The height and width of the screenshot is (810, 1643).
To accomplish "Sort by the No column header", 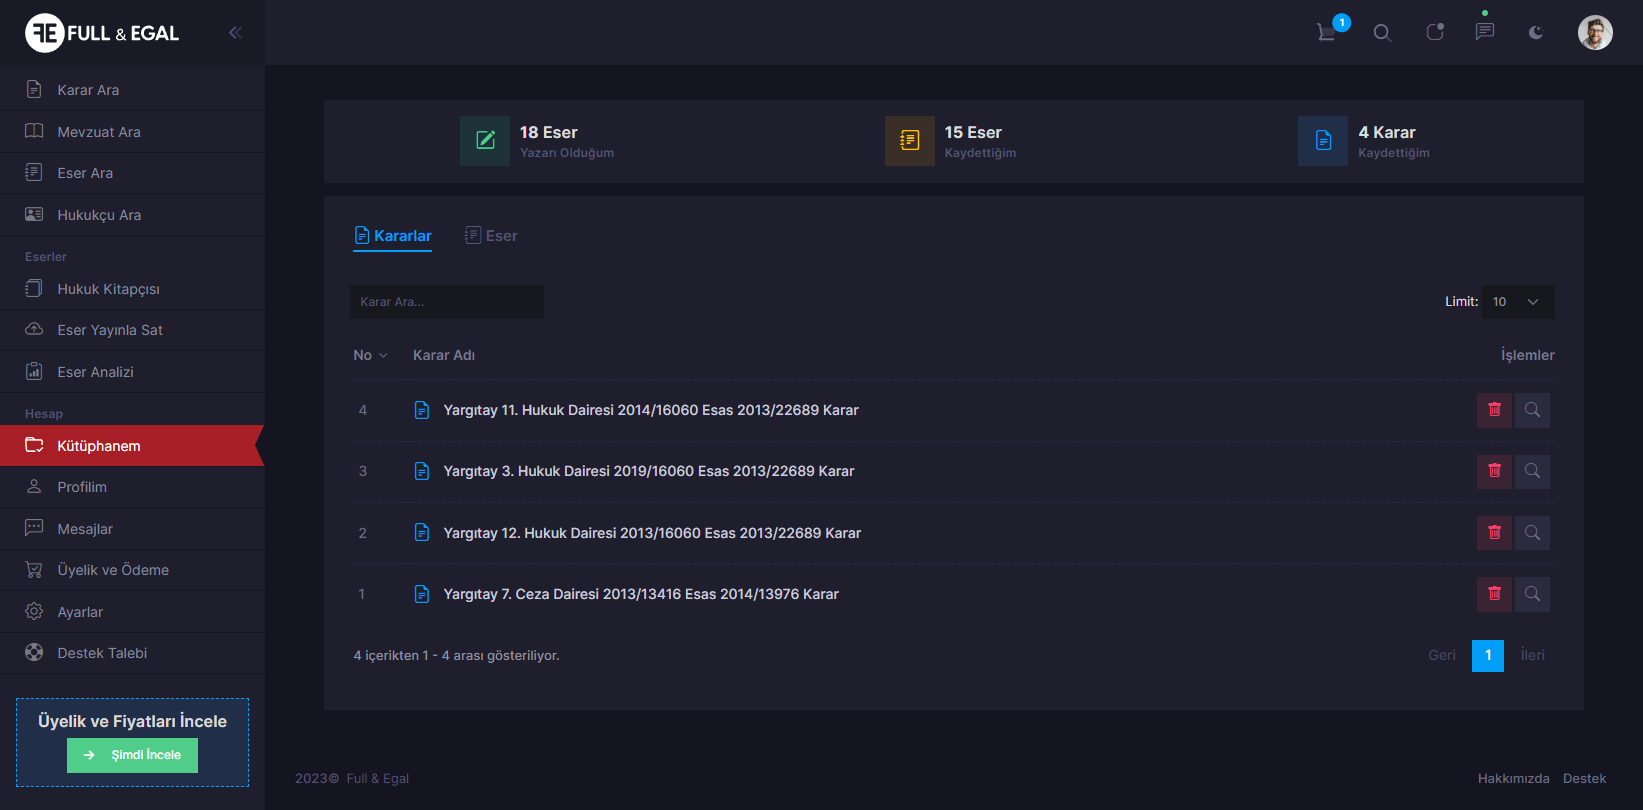I will click(370, 355).
